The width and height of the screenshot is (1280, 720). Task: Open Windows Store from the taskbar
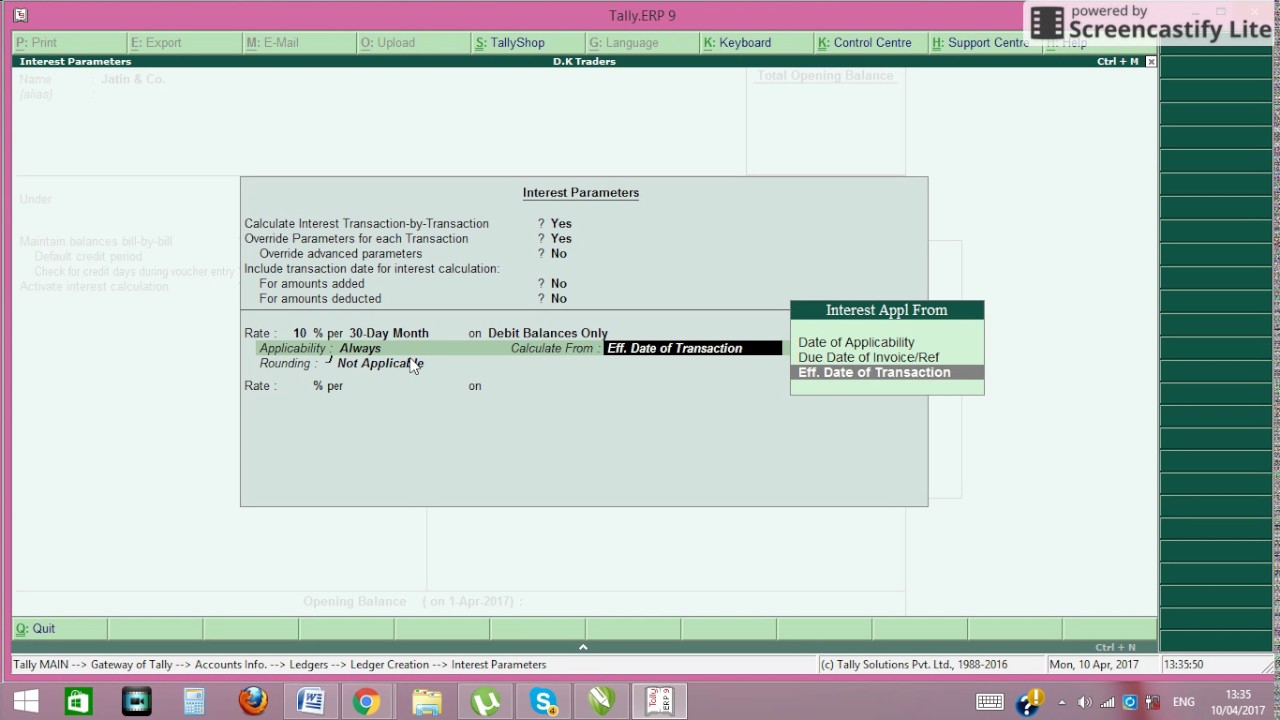tap(78, 702)
